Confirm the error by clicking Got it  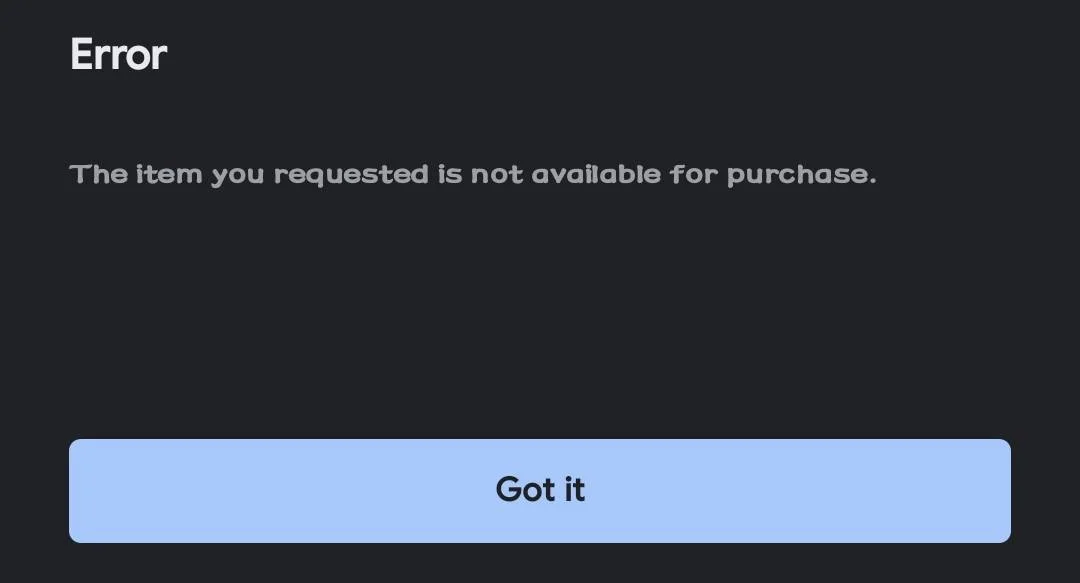[x=539, y=491]
